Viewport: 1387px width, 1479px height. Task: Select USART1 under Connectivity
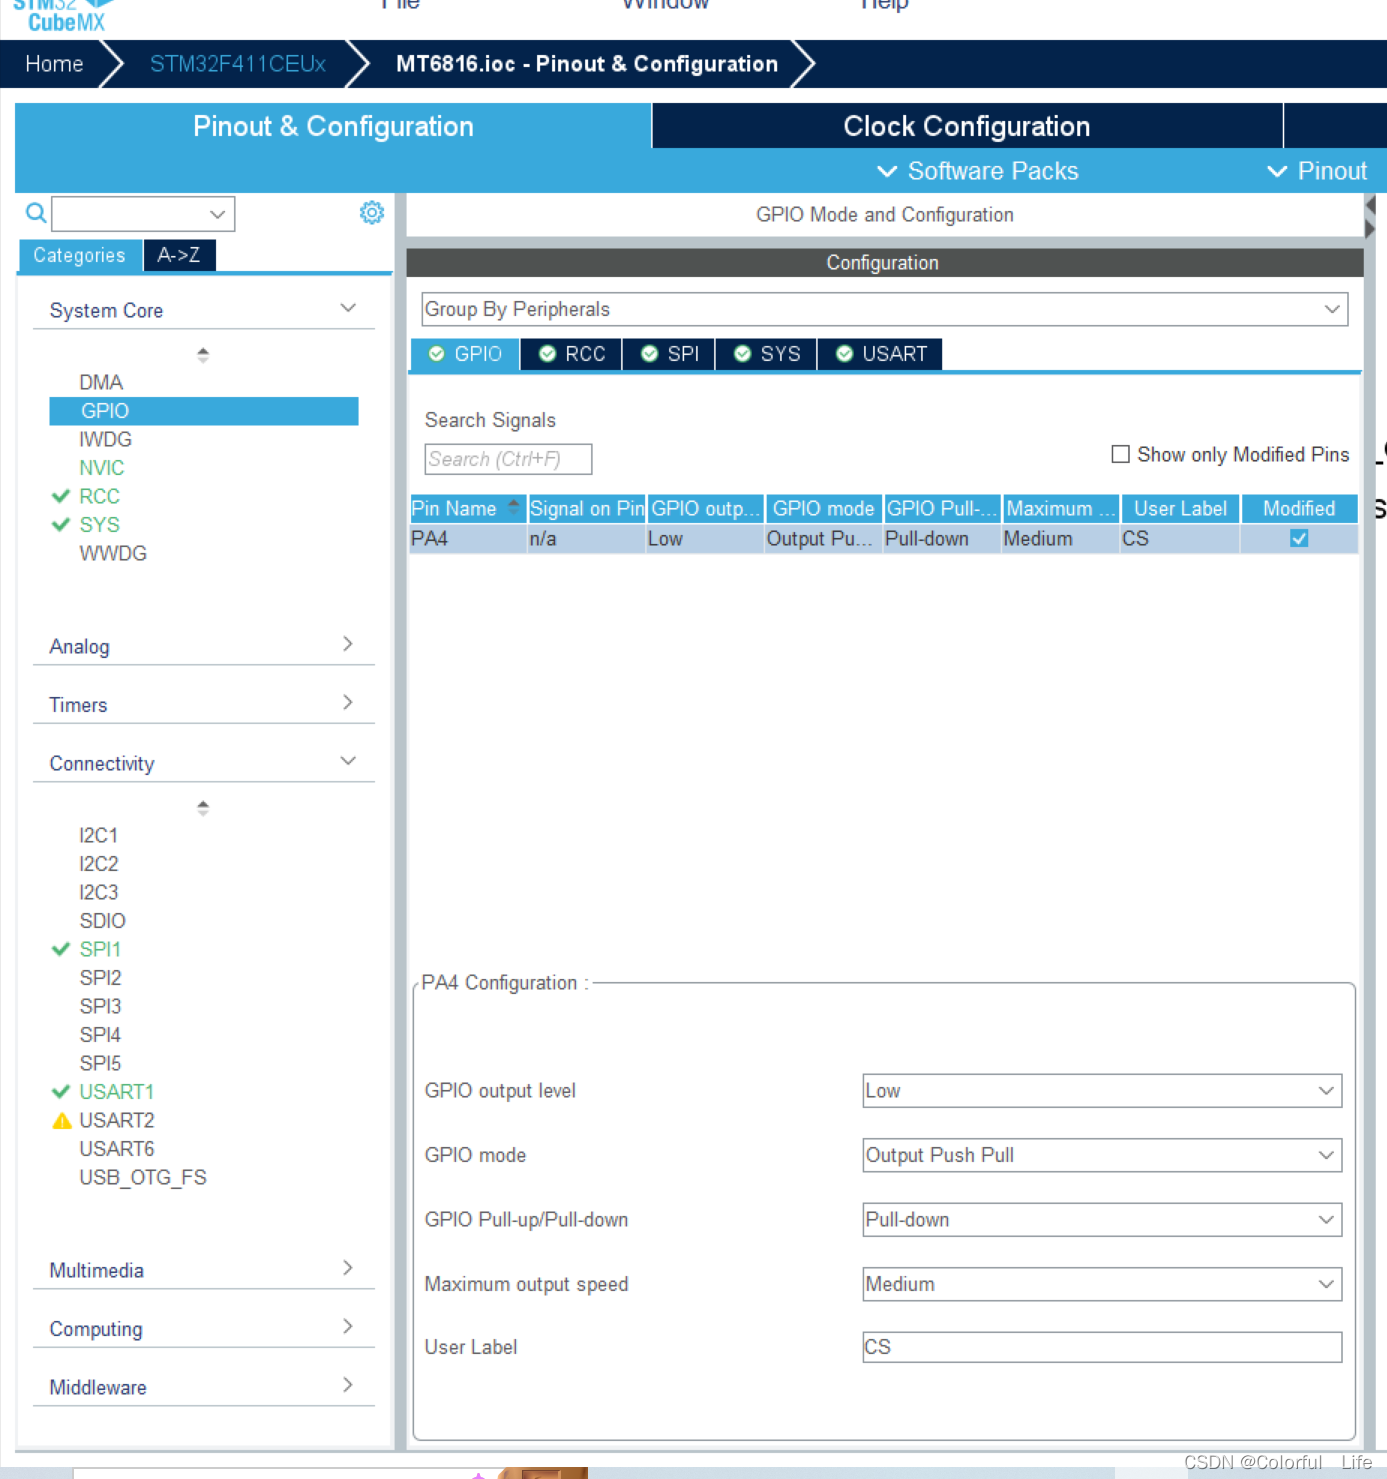click(117, 1091)
